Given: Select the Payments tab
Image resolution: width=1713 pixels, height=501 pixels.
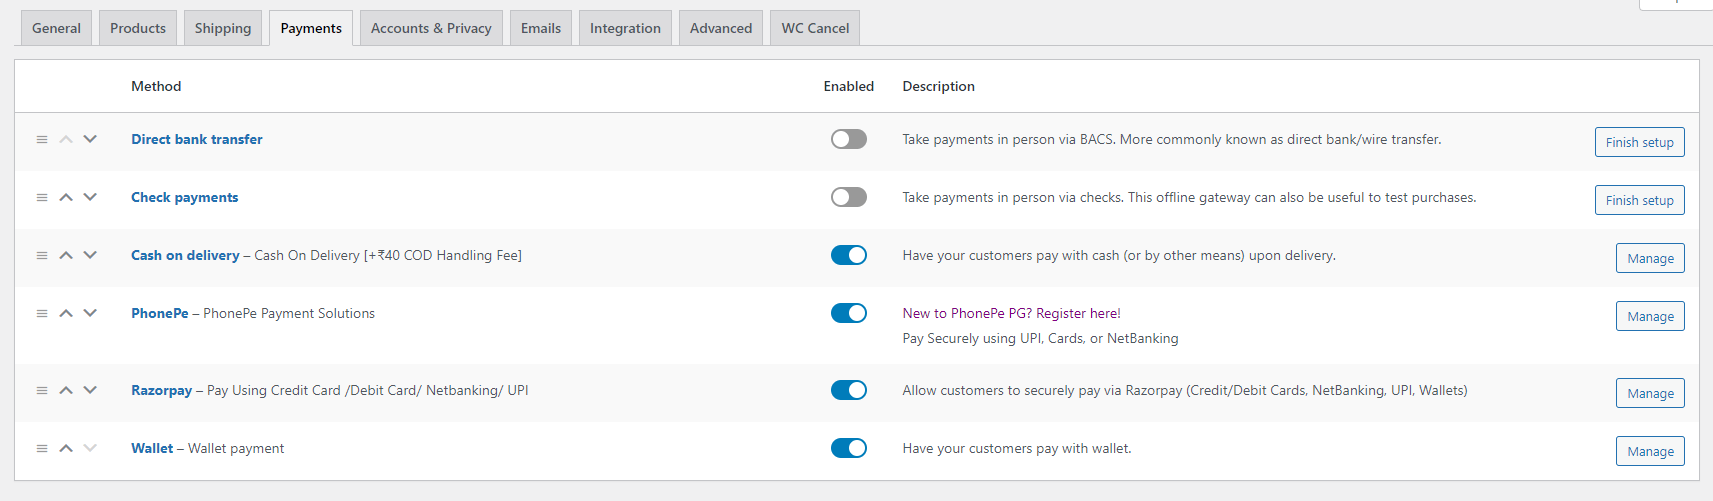Looking at the screenshot, I should [x=311, y=28].
